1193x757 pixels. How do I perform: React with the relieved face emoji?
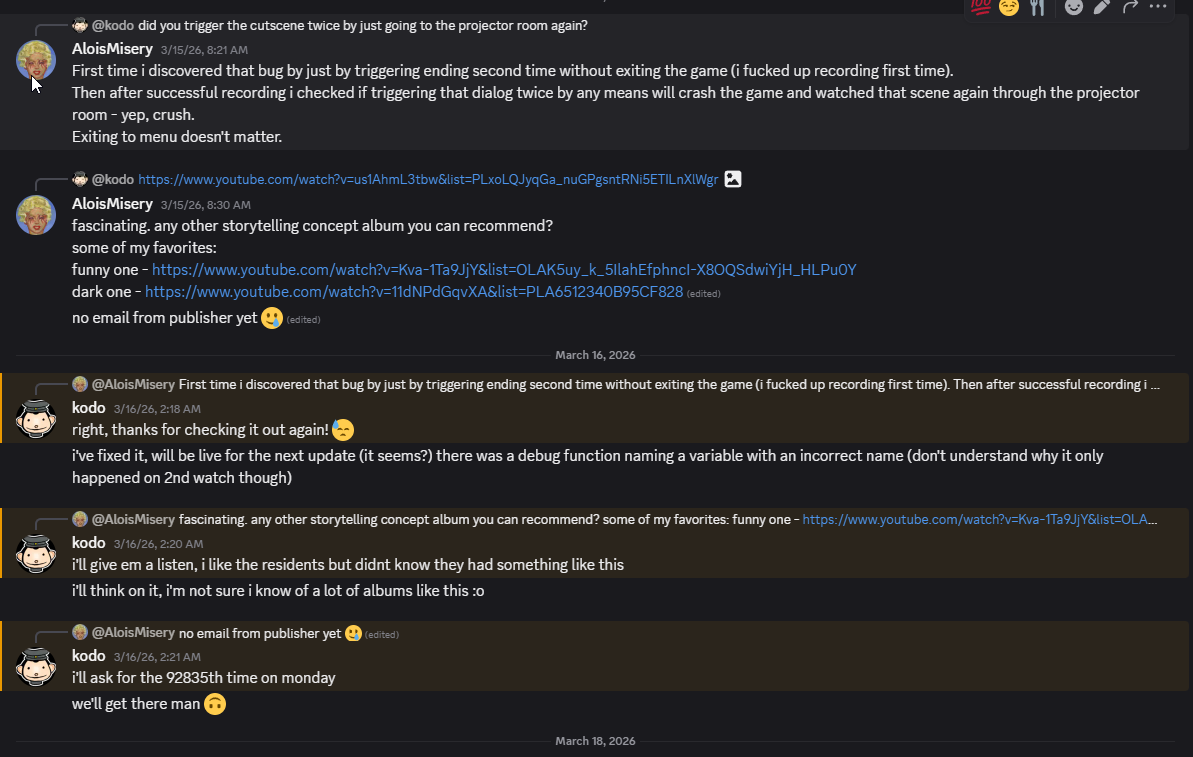[x=1009, y=6]
